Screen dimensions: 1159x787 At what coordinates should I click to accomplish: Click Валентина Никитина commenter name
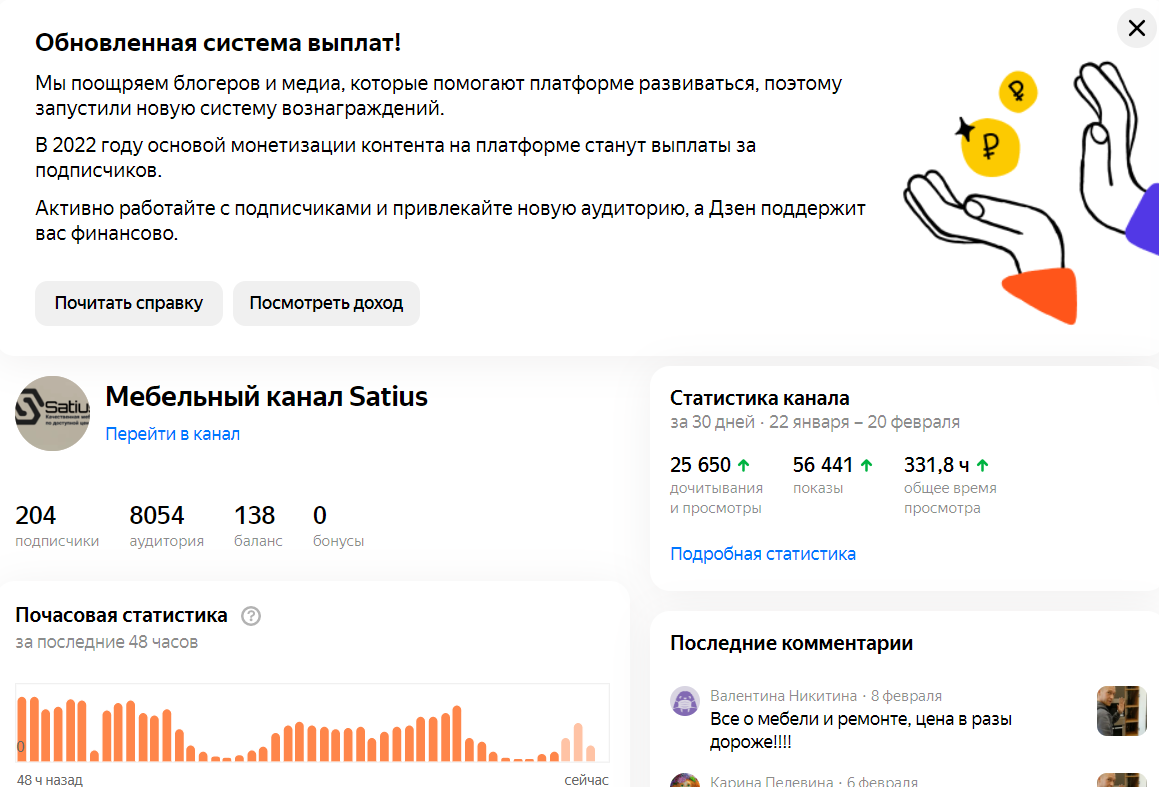(x=784, y=695)
